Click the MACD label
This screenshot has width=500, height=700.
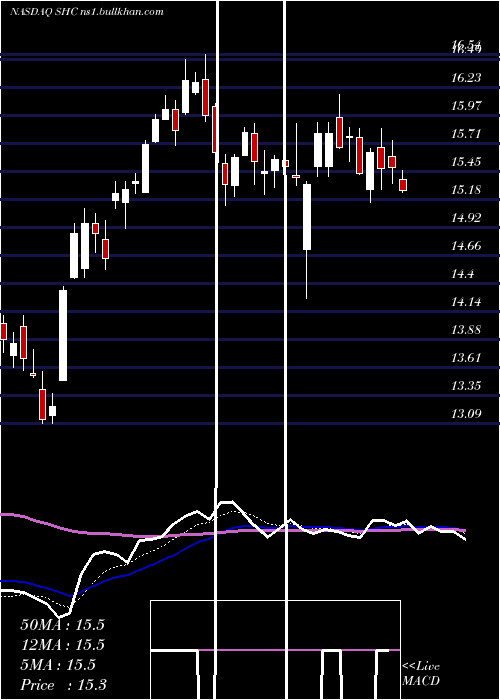[421, 681]
